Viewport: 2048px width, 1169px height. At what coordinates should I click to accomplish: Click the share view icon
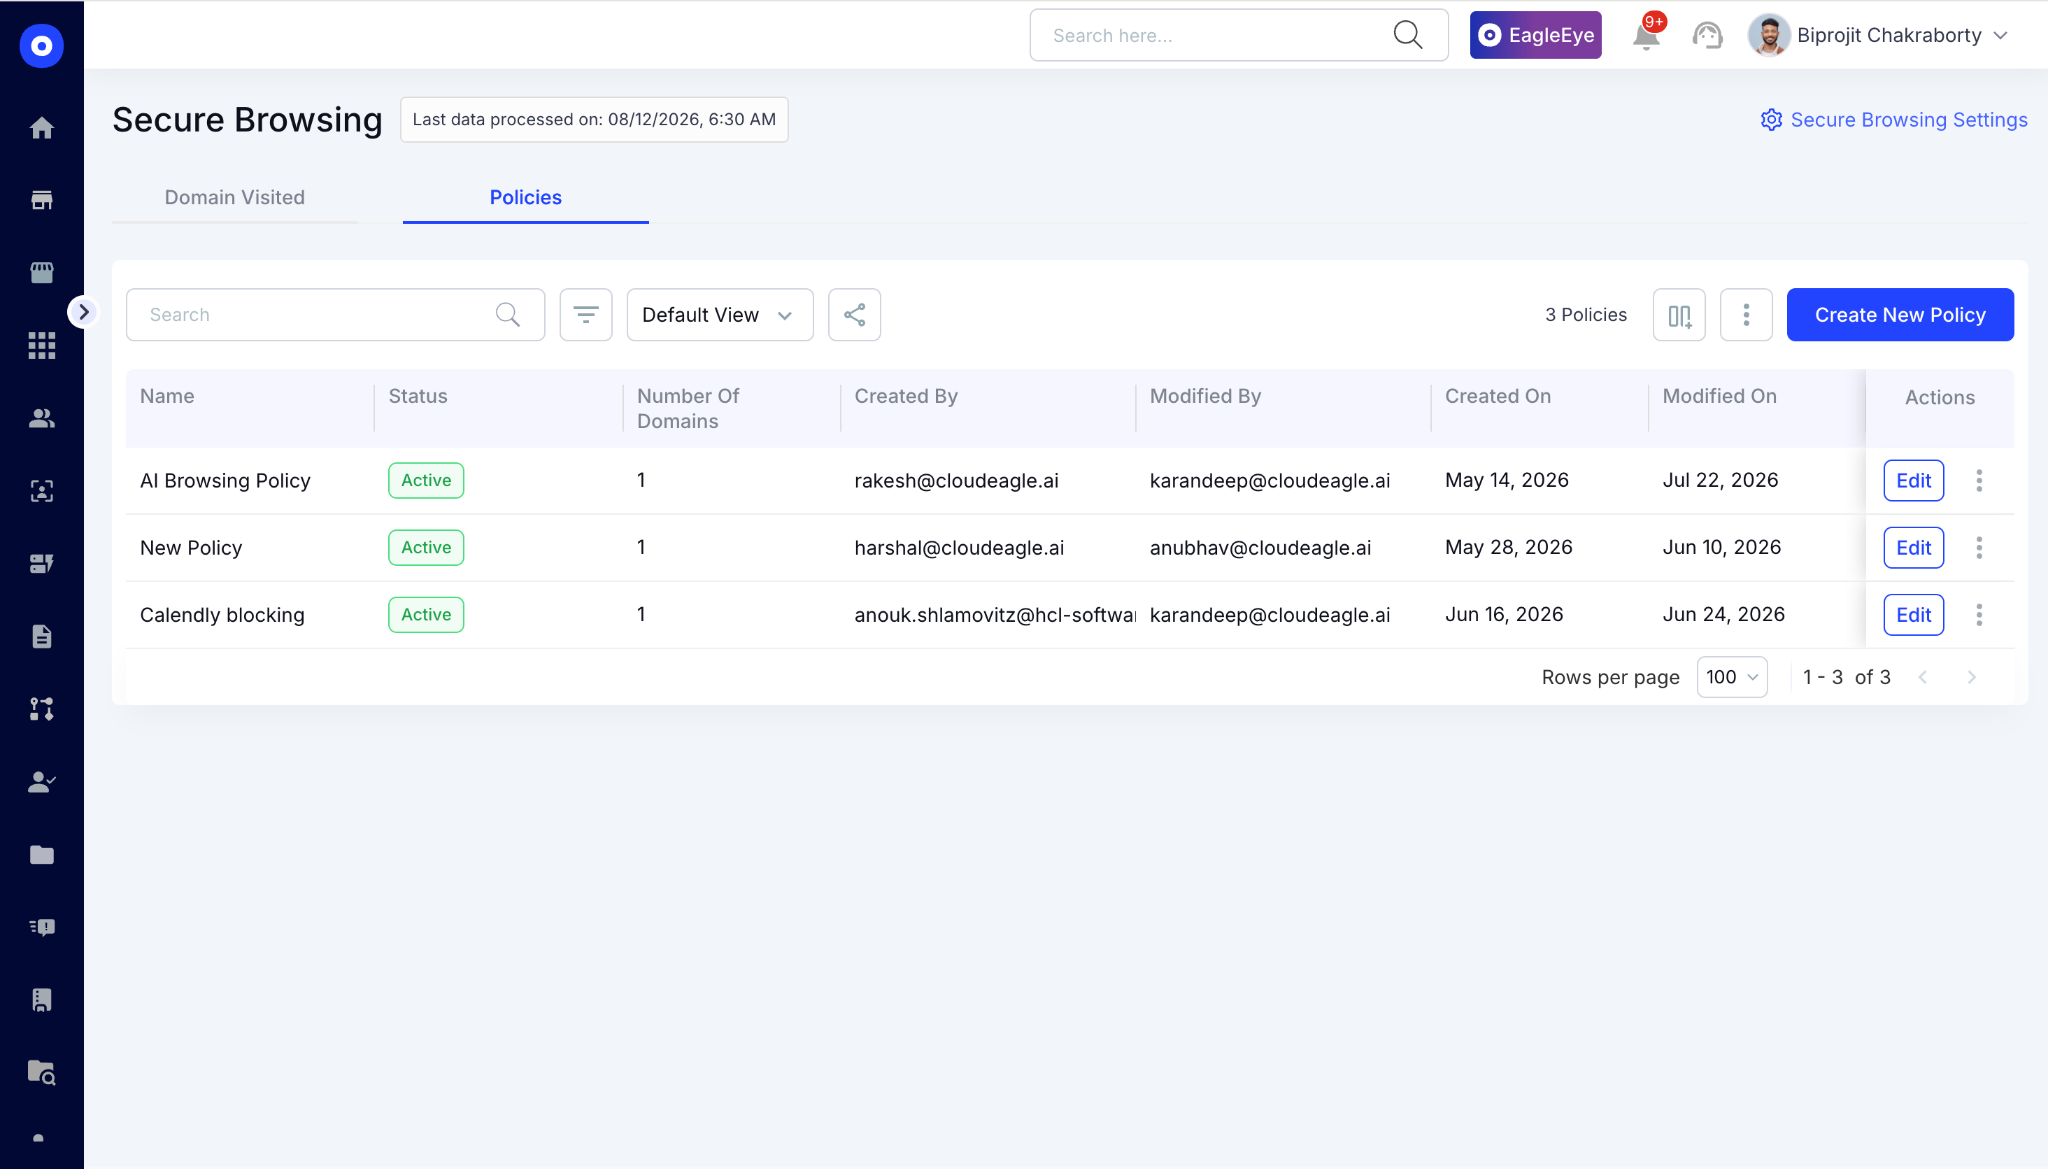pyautogui.click(x=854, y=315)
